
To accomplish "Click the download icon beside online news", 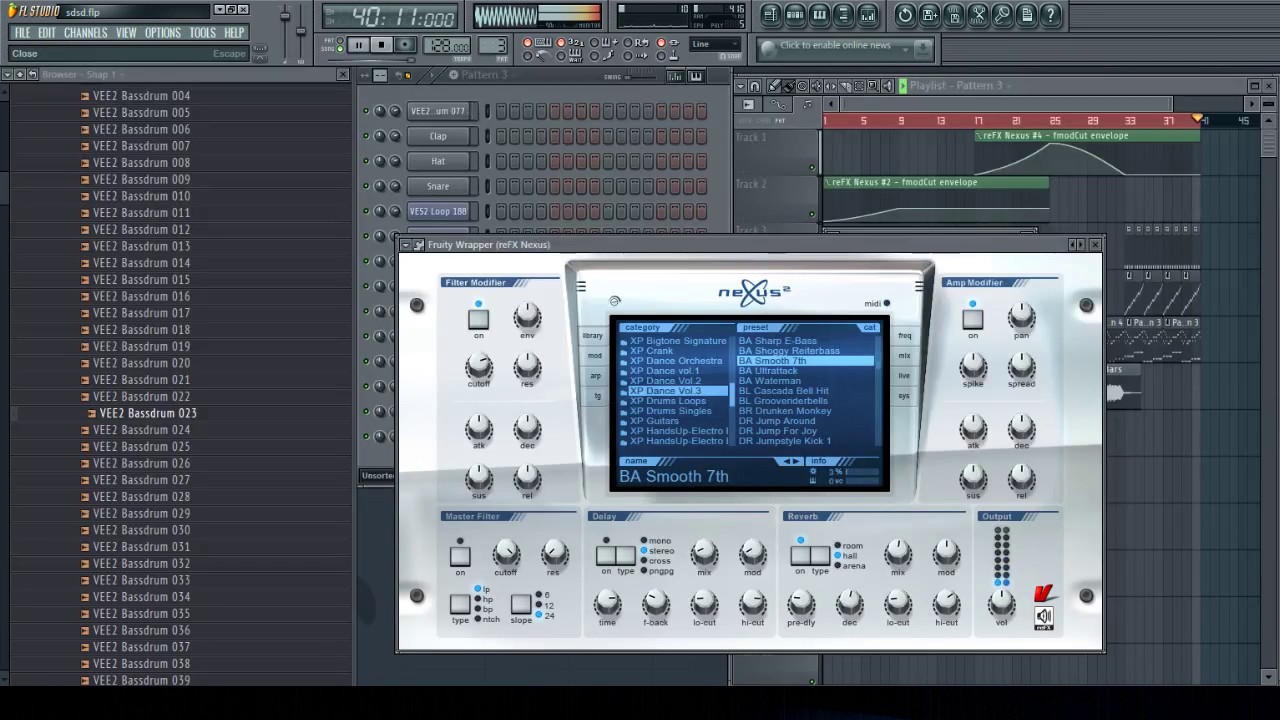I will 923,48.
